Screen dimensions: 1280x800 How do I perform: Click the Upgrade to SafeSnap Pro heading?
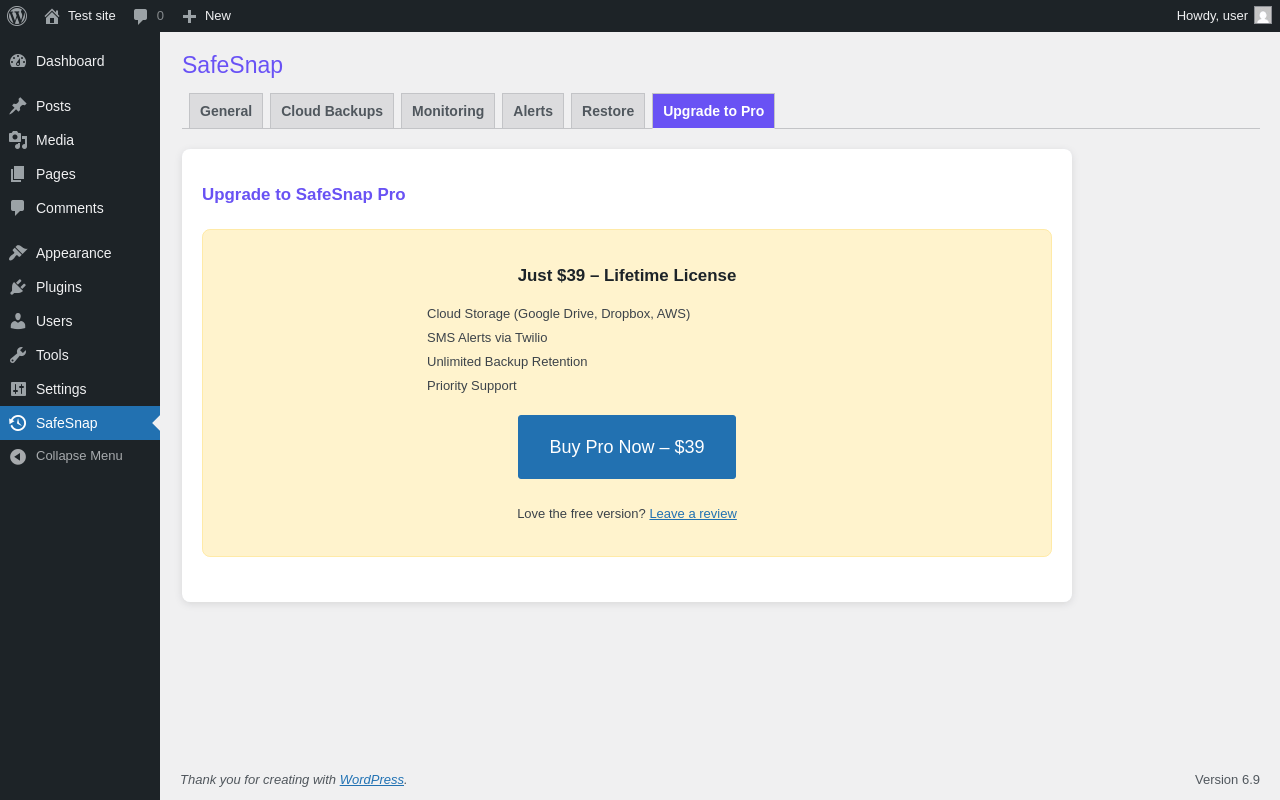click(x=304, y=195)
